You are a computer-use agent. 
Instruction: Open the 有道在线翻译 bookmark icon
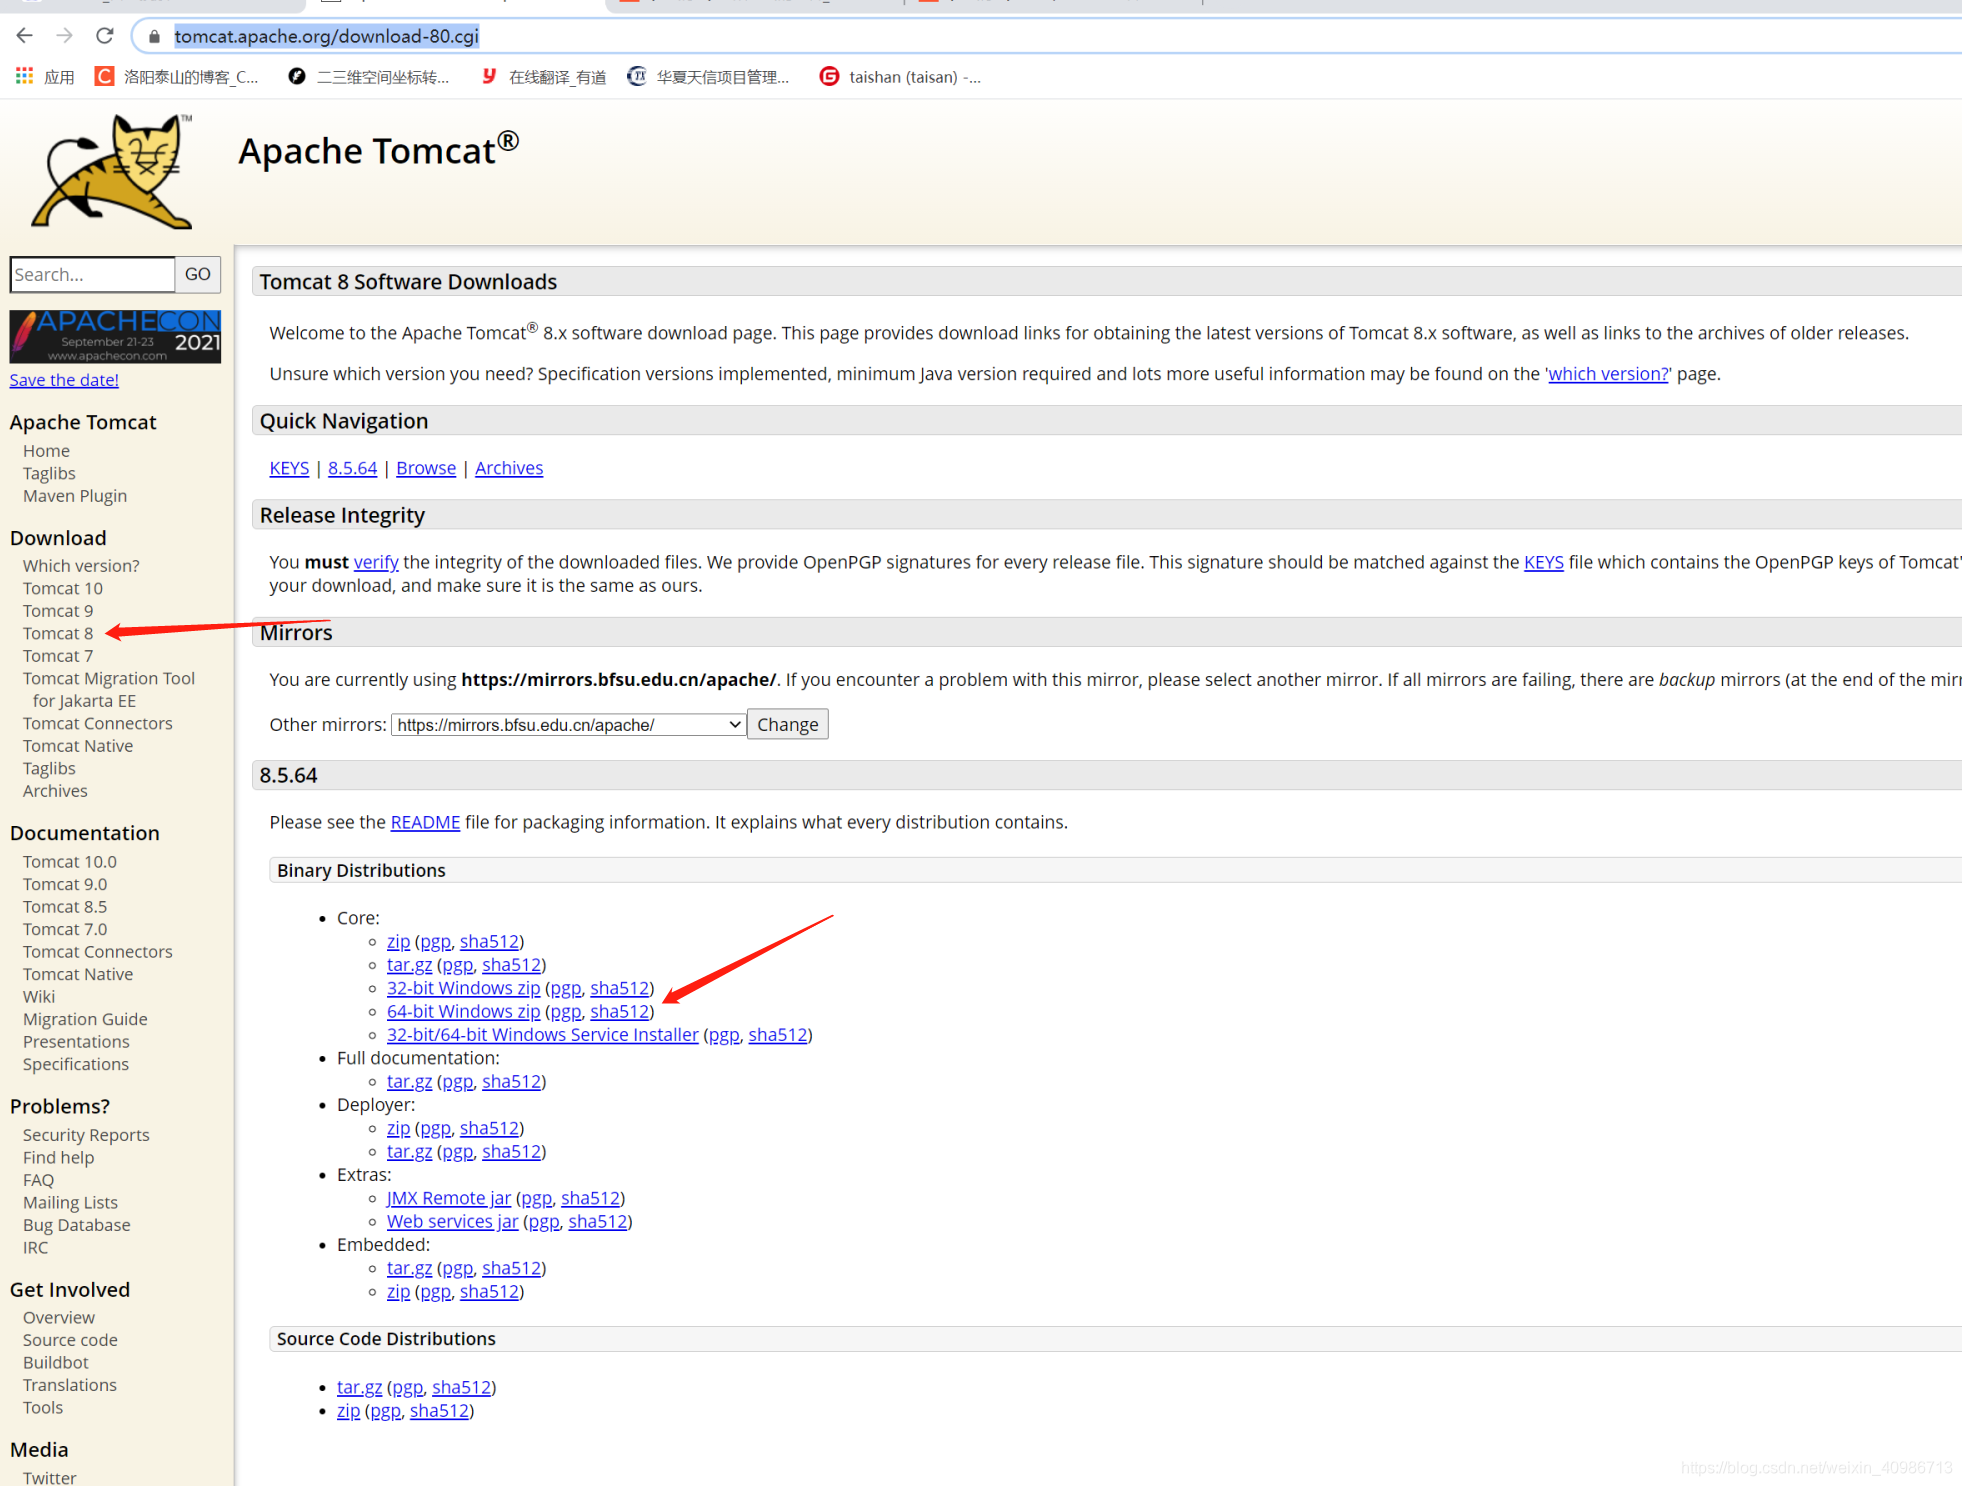click(x=488, y=75)
